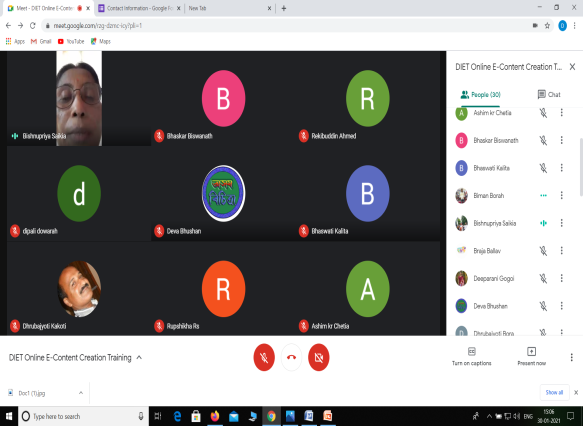Click the Windows search box in taskbar

click(83, 416)
